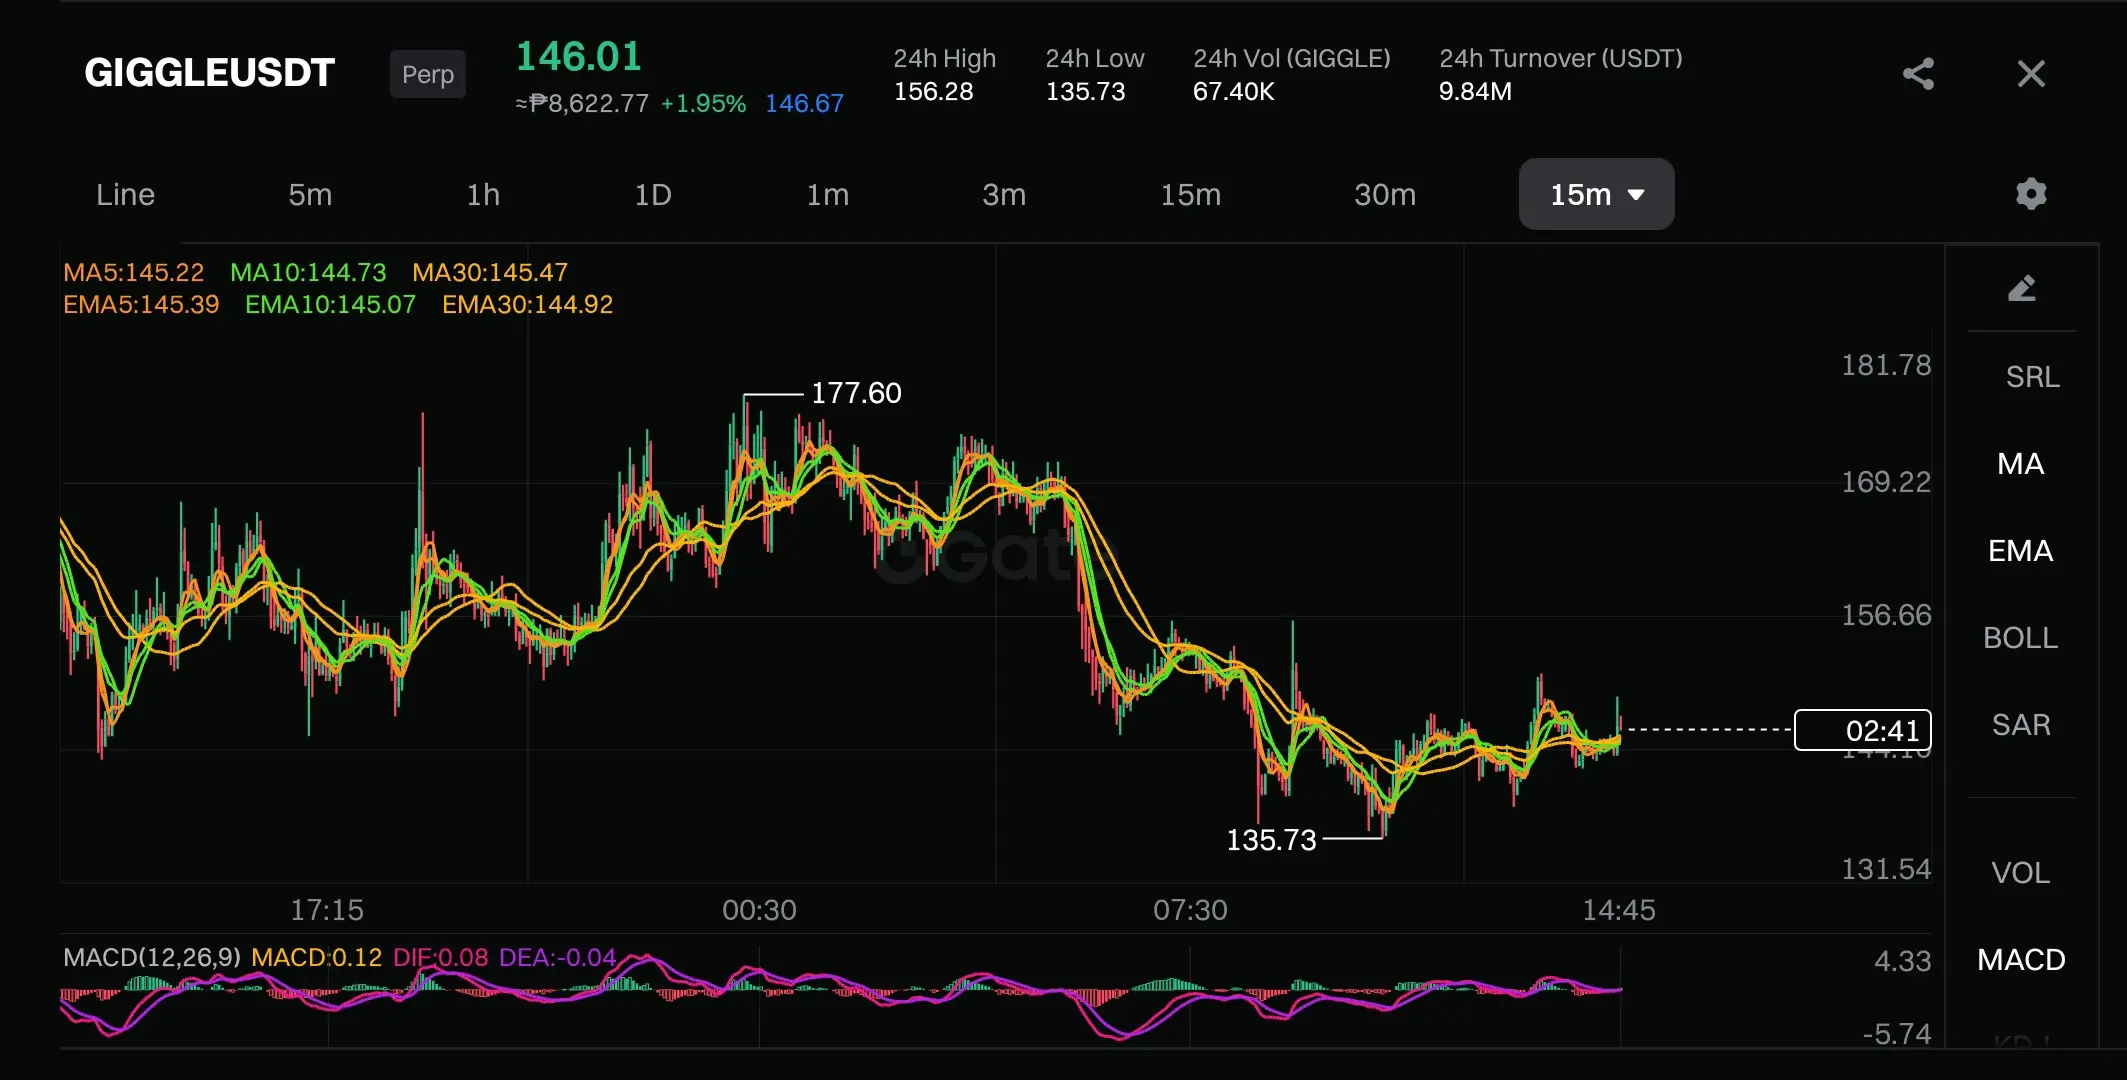Viewport: 2127px width, 1080px height.
Task: Click the share icon
Action: 1918,74
